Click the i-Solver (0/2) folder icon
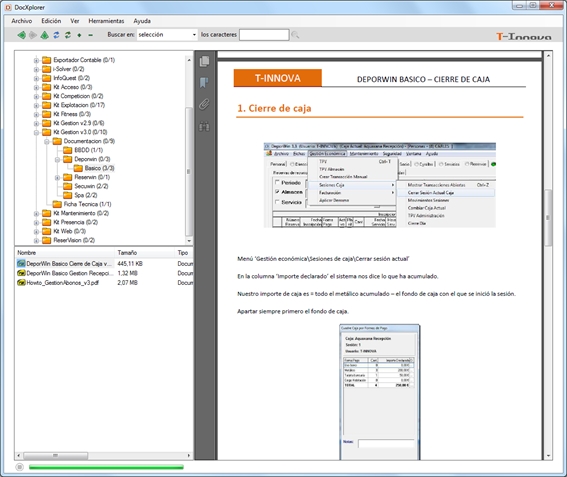 [x=47, y=69]
